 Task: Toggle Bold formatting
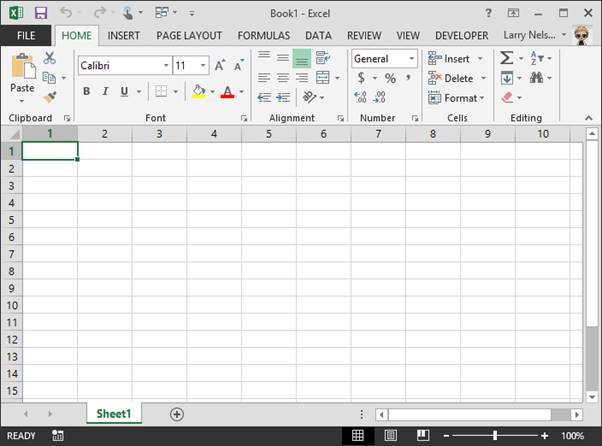[86, 92]
